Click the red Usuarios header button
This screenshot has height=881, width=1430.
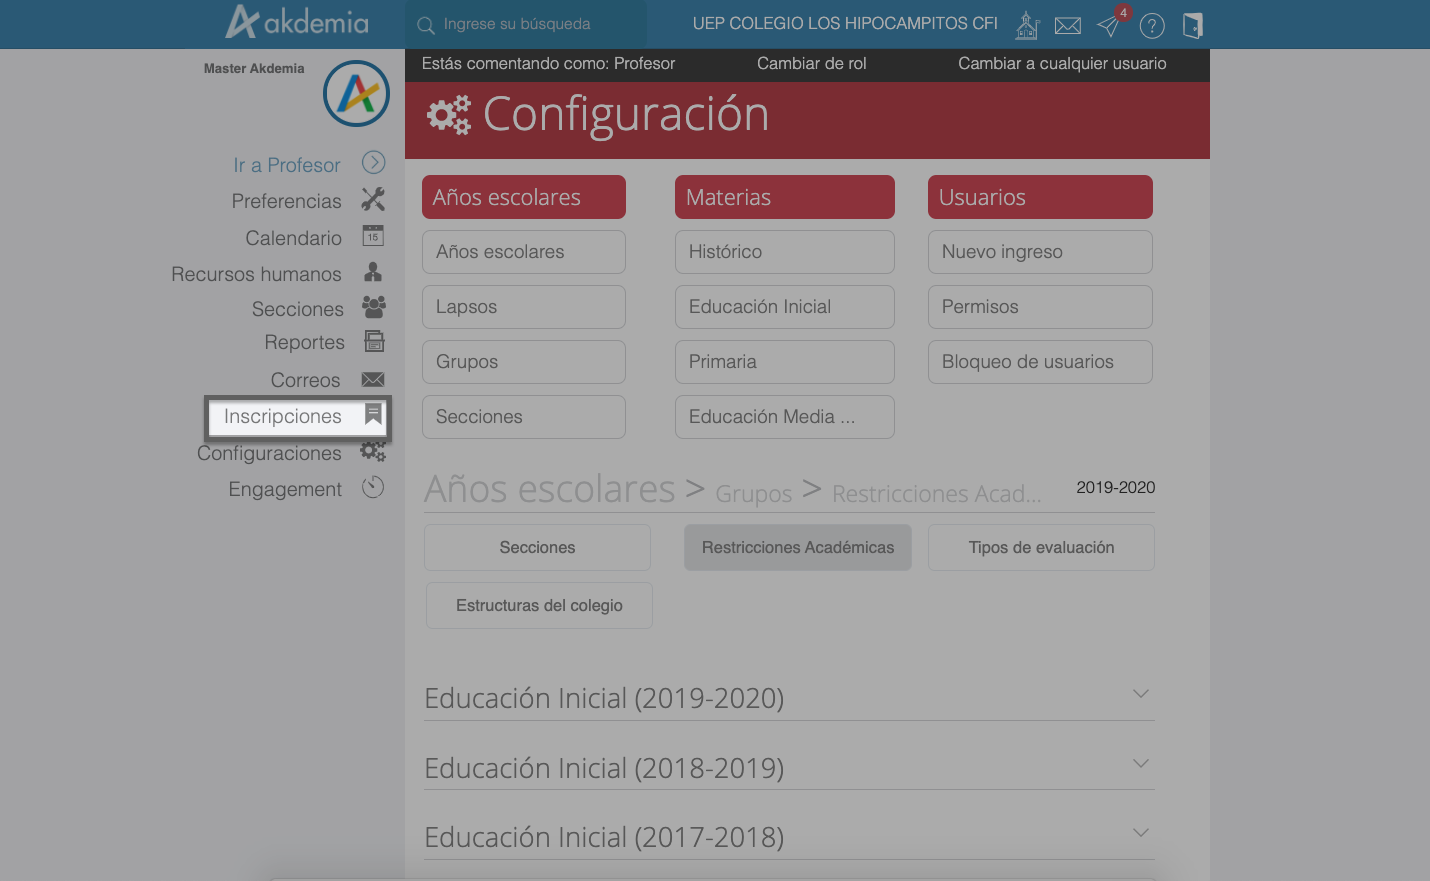pyautogui.click(x=1040, y=197)
